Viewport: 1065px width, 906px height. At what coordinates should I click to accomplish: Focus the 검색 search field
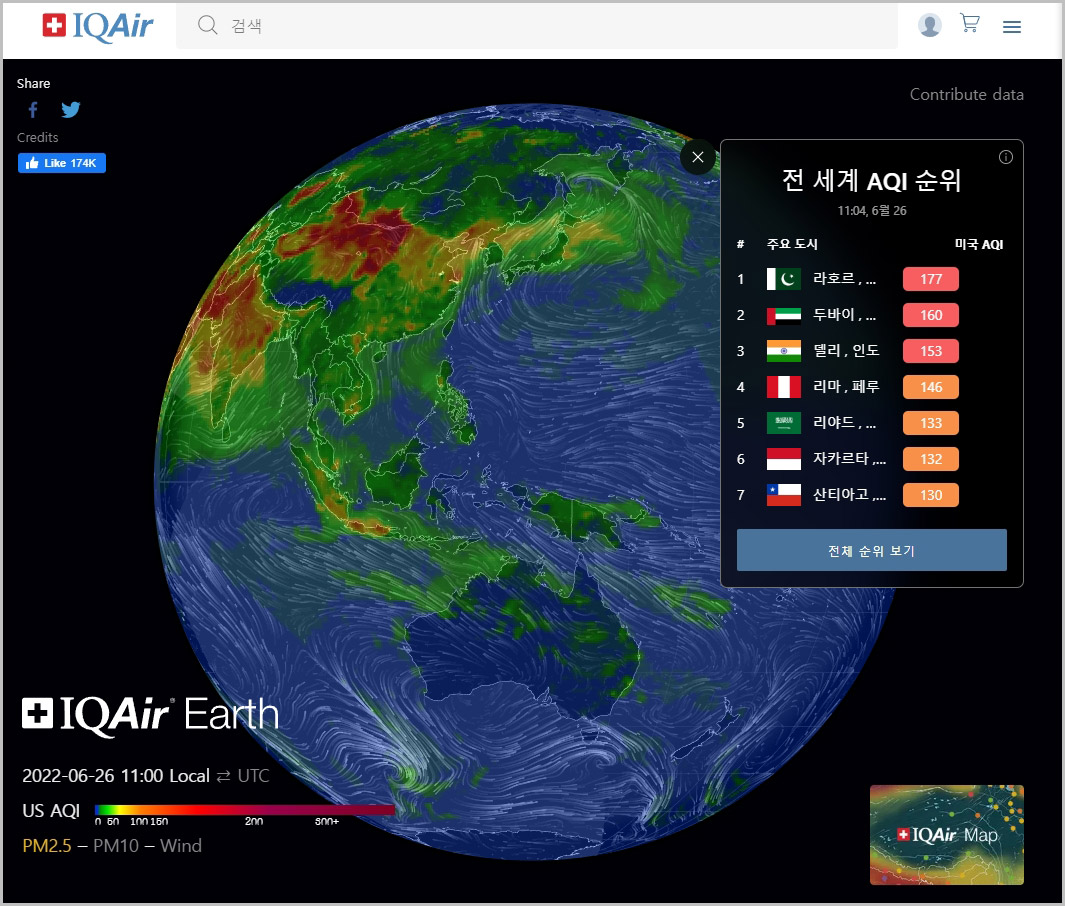[537, 26]
